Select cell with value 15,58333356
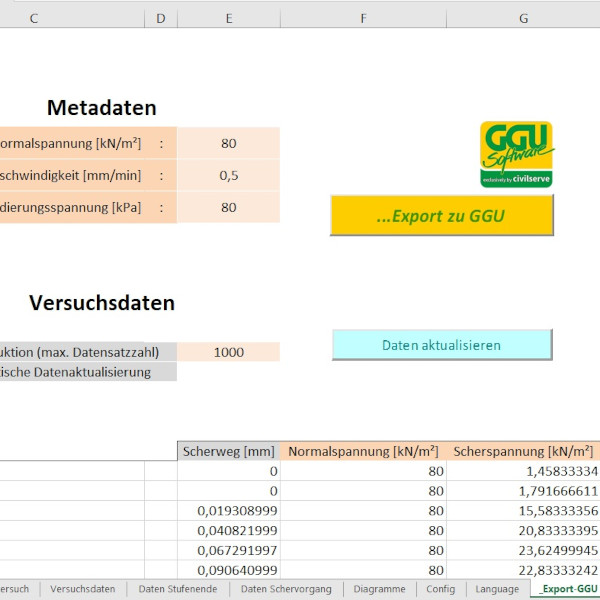The height and width of the screenshot is (600, 600). pyautogui.click(x=523, y=511)
